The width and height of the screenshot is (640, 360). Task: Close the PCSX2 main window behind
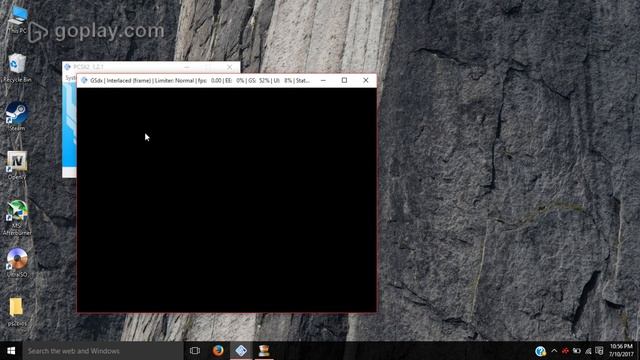pos(229,67)
